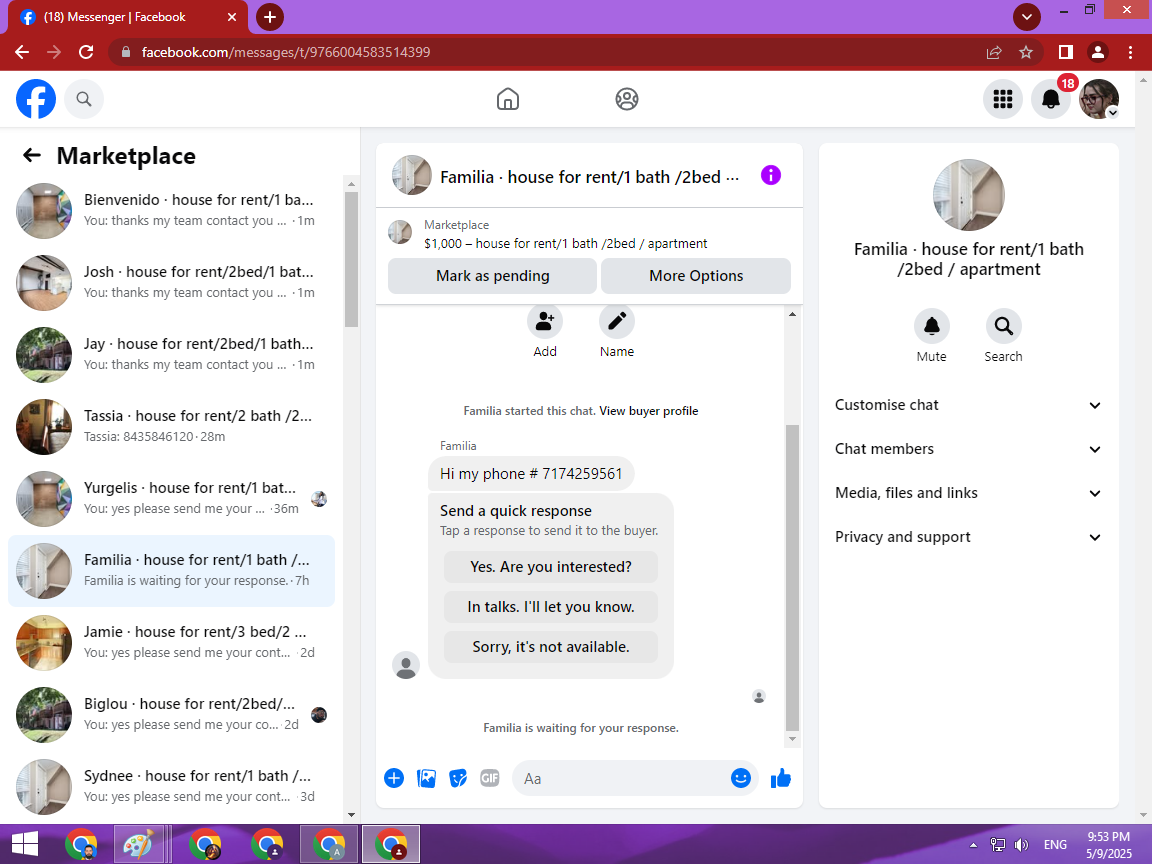Expand Chat members section
1154x866 pixels.
tap(968, 449)
